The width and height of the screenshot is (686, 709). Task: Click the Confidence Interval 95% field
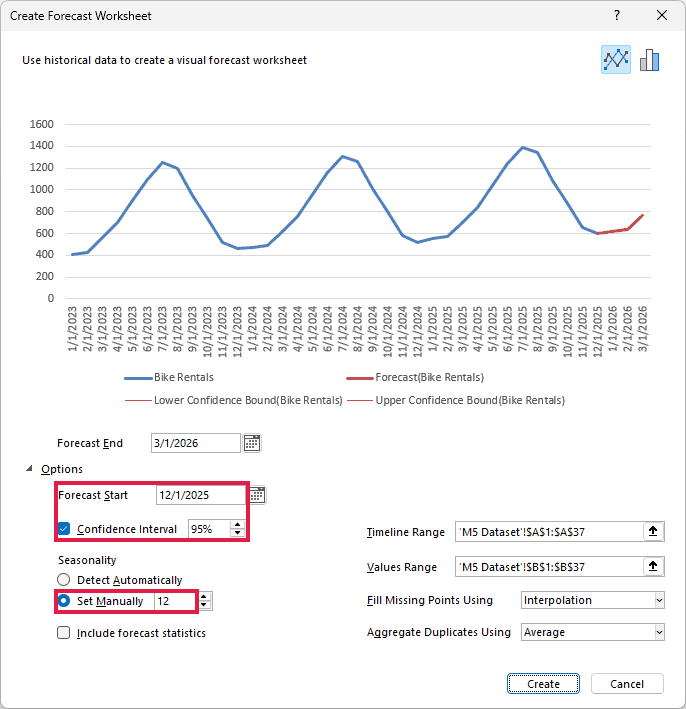click(209, 529)
